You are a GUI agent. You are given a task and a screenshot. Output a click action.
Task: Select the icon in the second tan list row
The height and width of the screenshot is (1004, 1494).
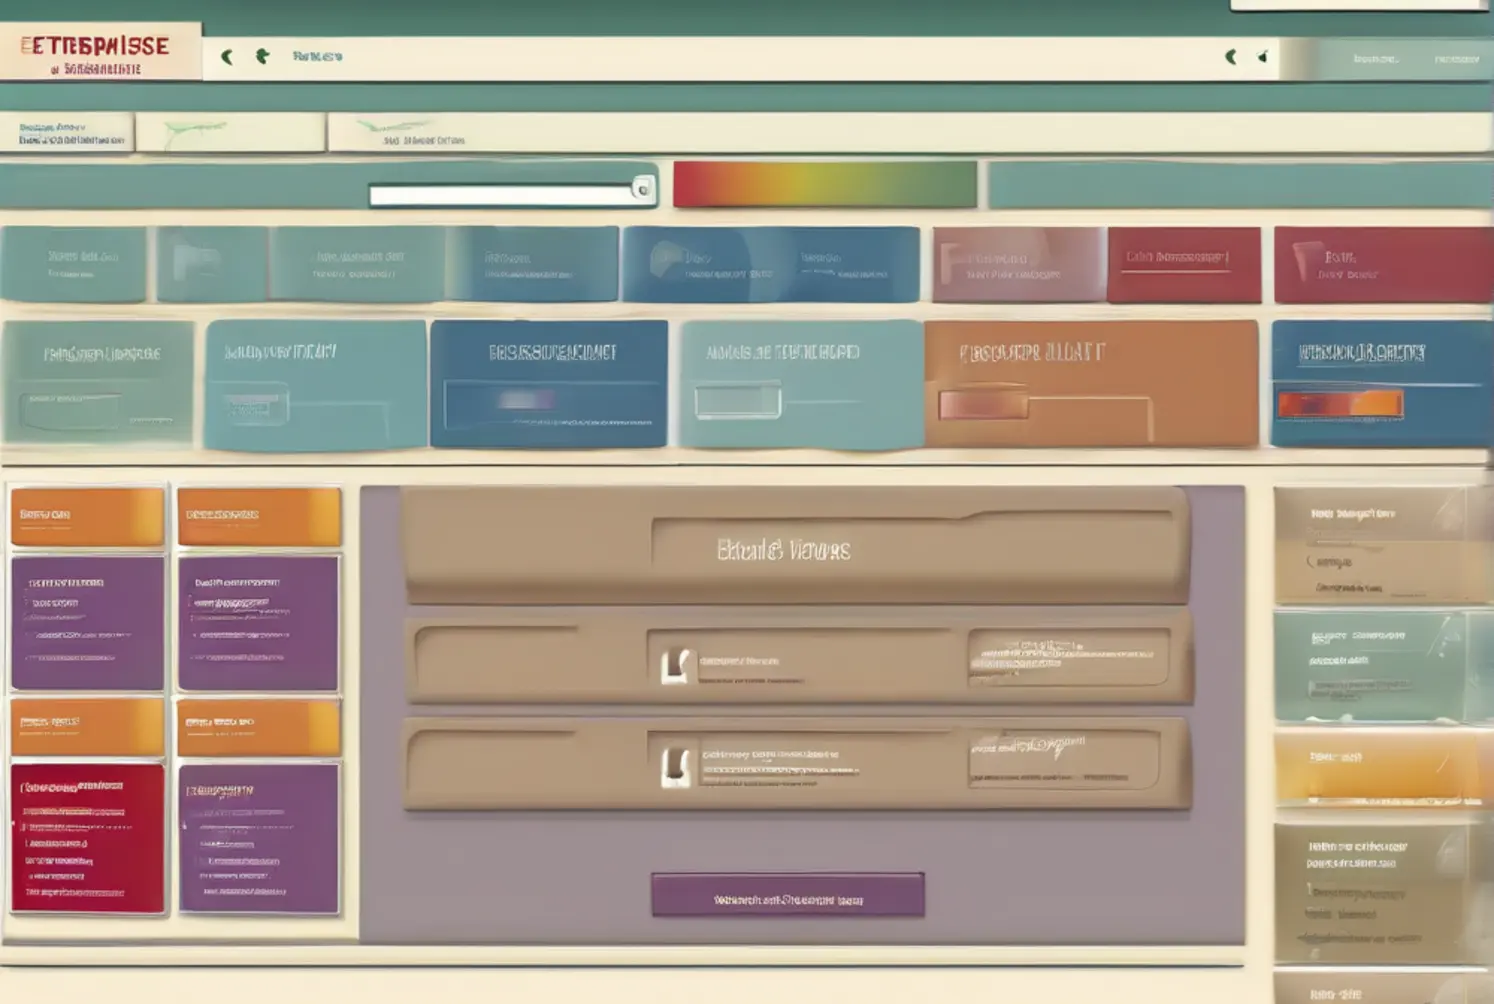click(x=677, y=767)
